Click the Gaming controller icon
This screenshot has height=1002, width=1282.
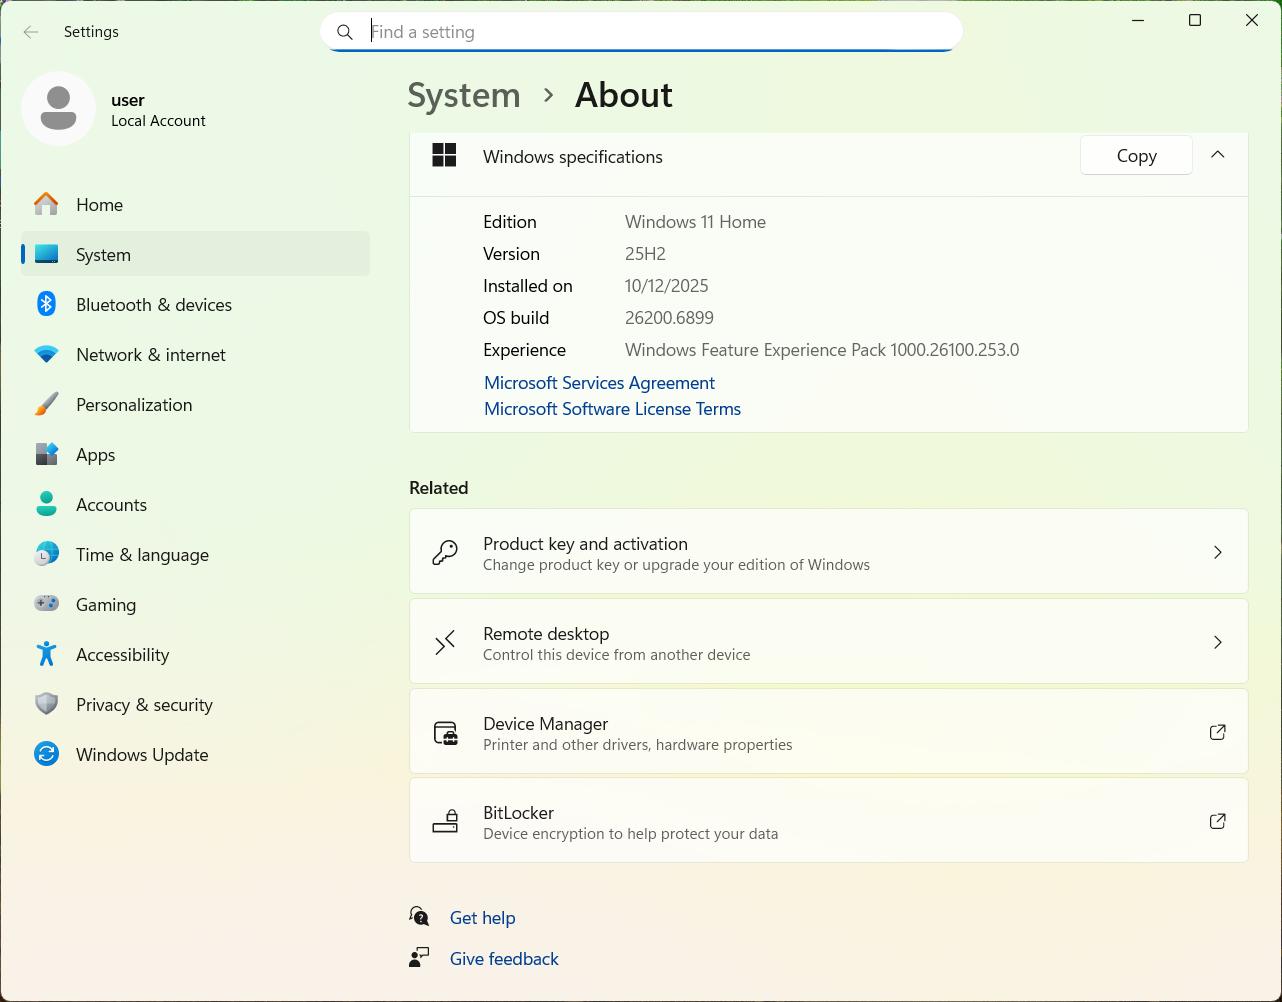coord(46,604)
